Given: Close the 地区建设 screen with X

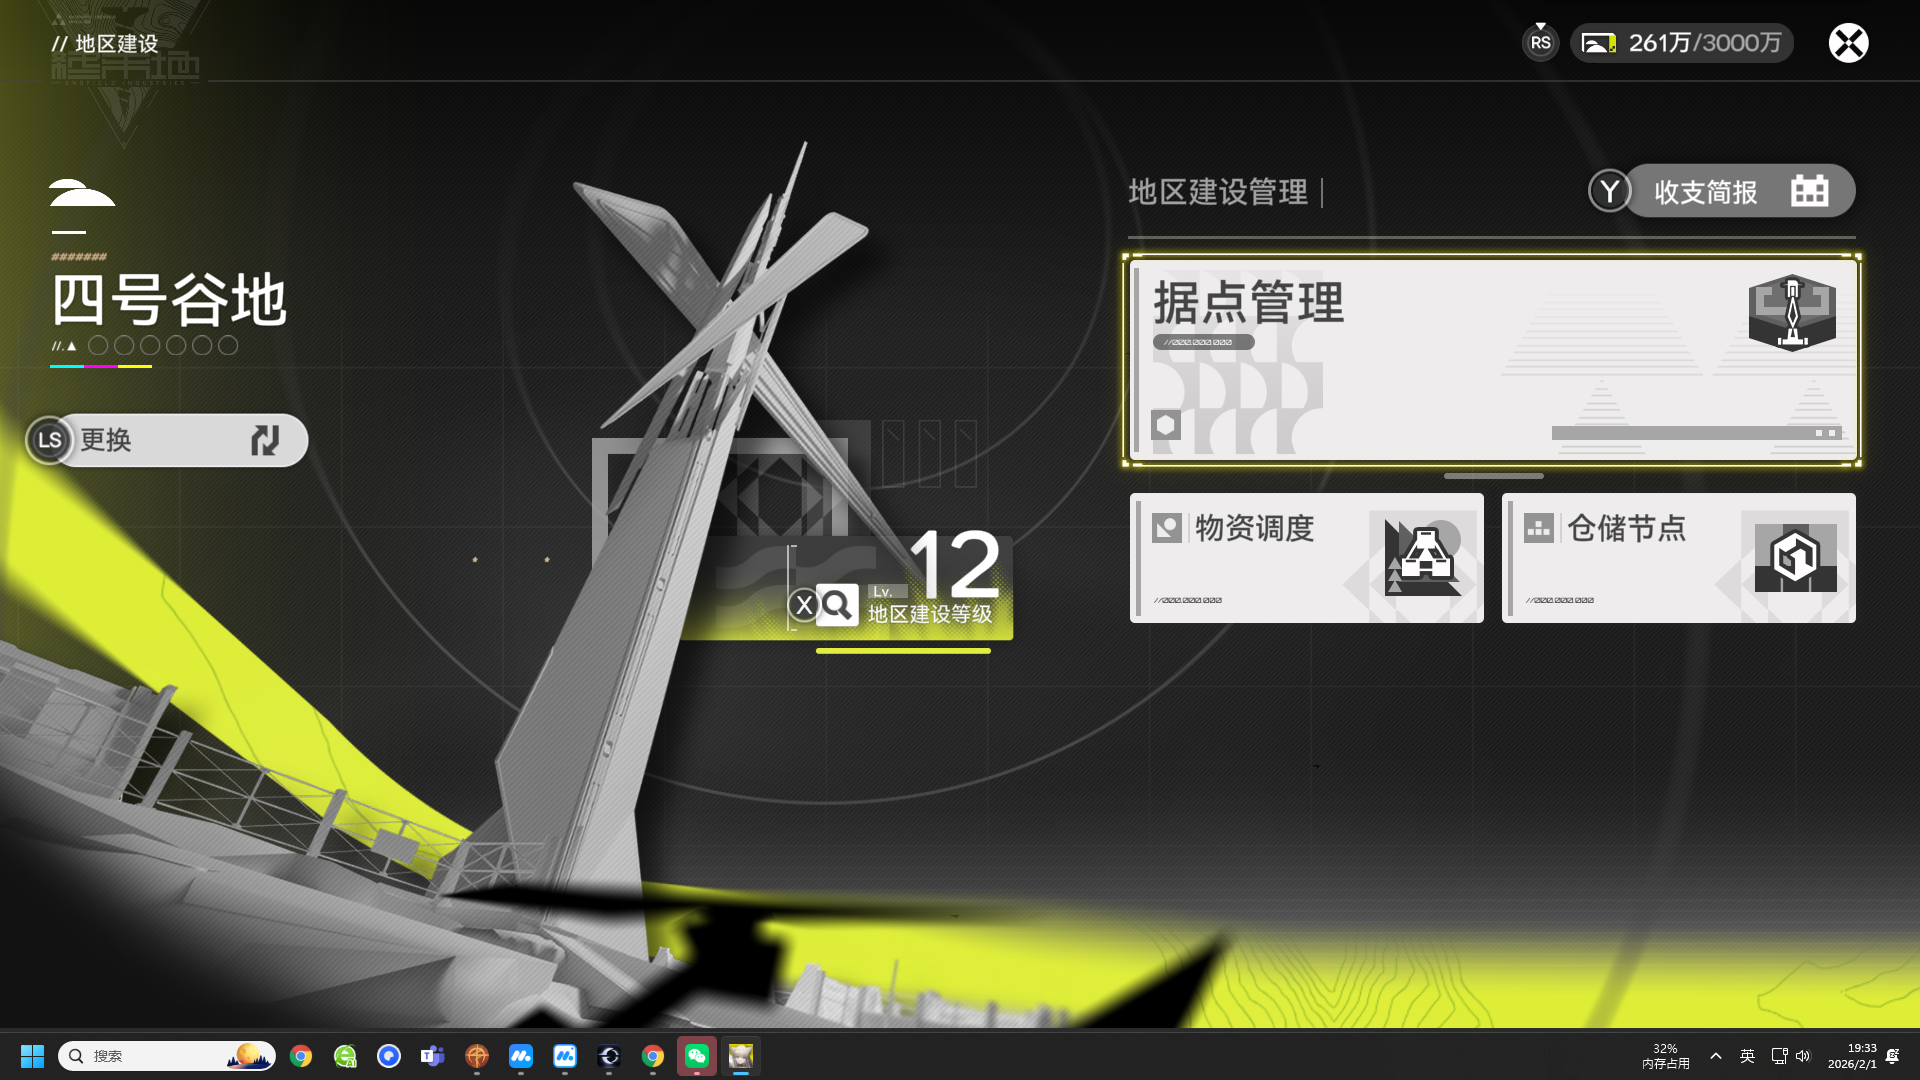Looking at the screenshot, I should (x=1848, y=43).
